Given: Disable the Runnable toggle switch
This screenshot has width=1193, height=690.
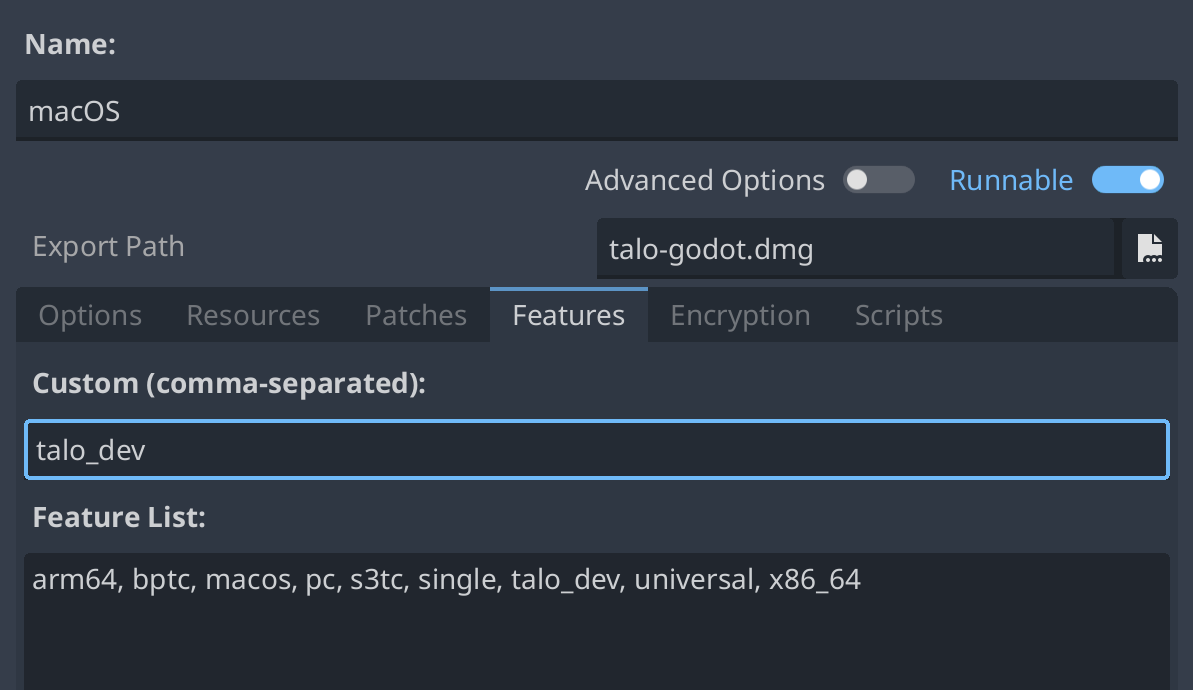Looking at the screenshot, I should point(1128,180).
